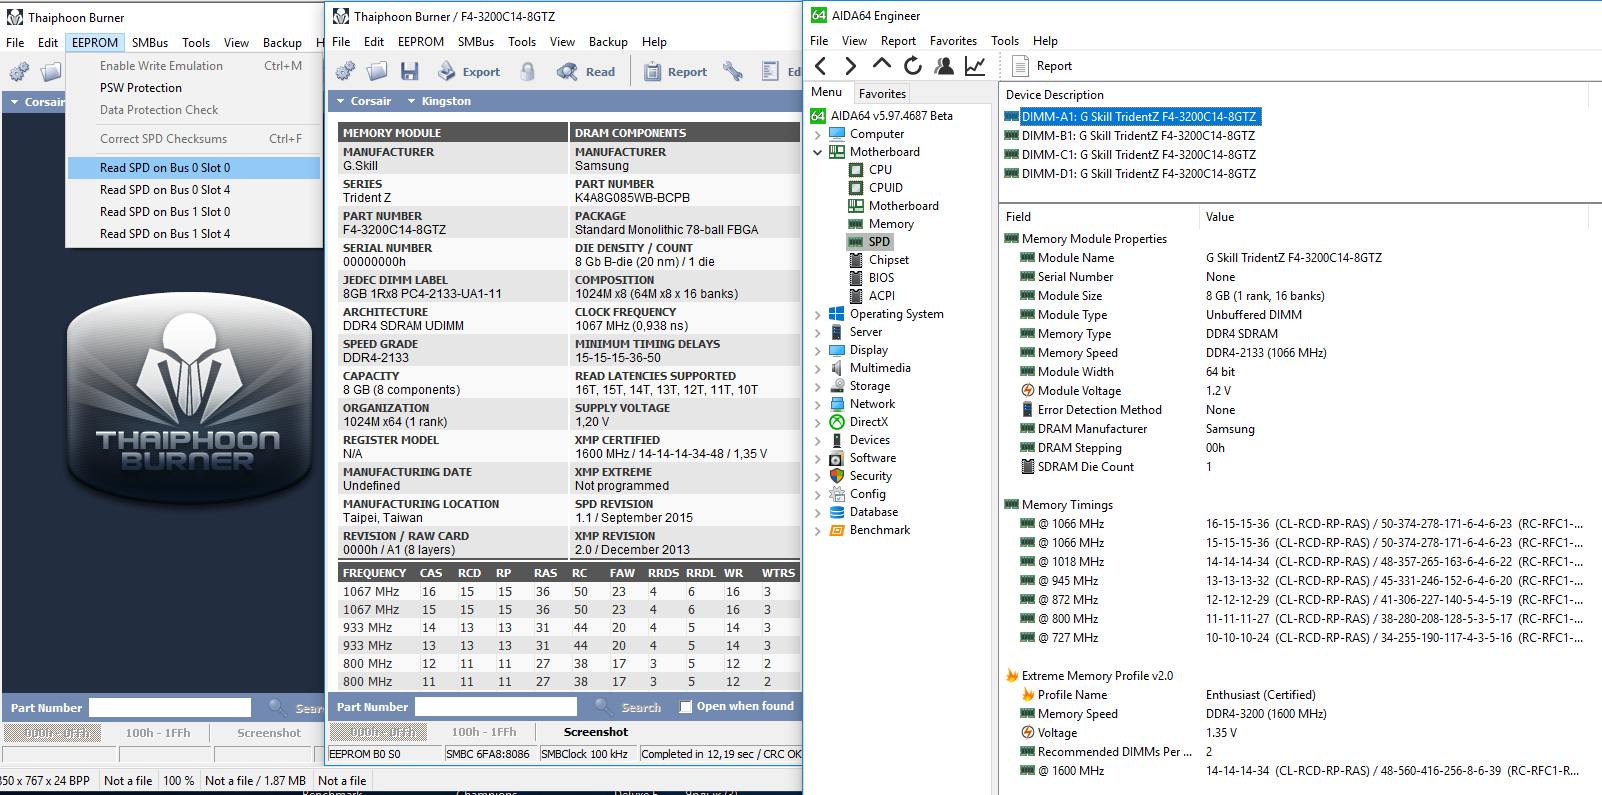
Task: Click 'Read SPD on Bus 0 Slot 0' entry
Action: point(193,168)
